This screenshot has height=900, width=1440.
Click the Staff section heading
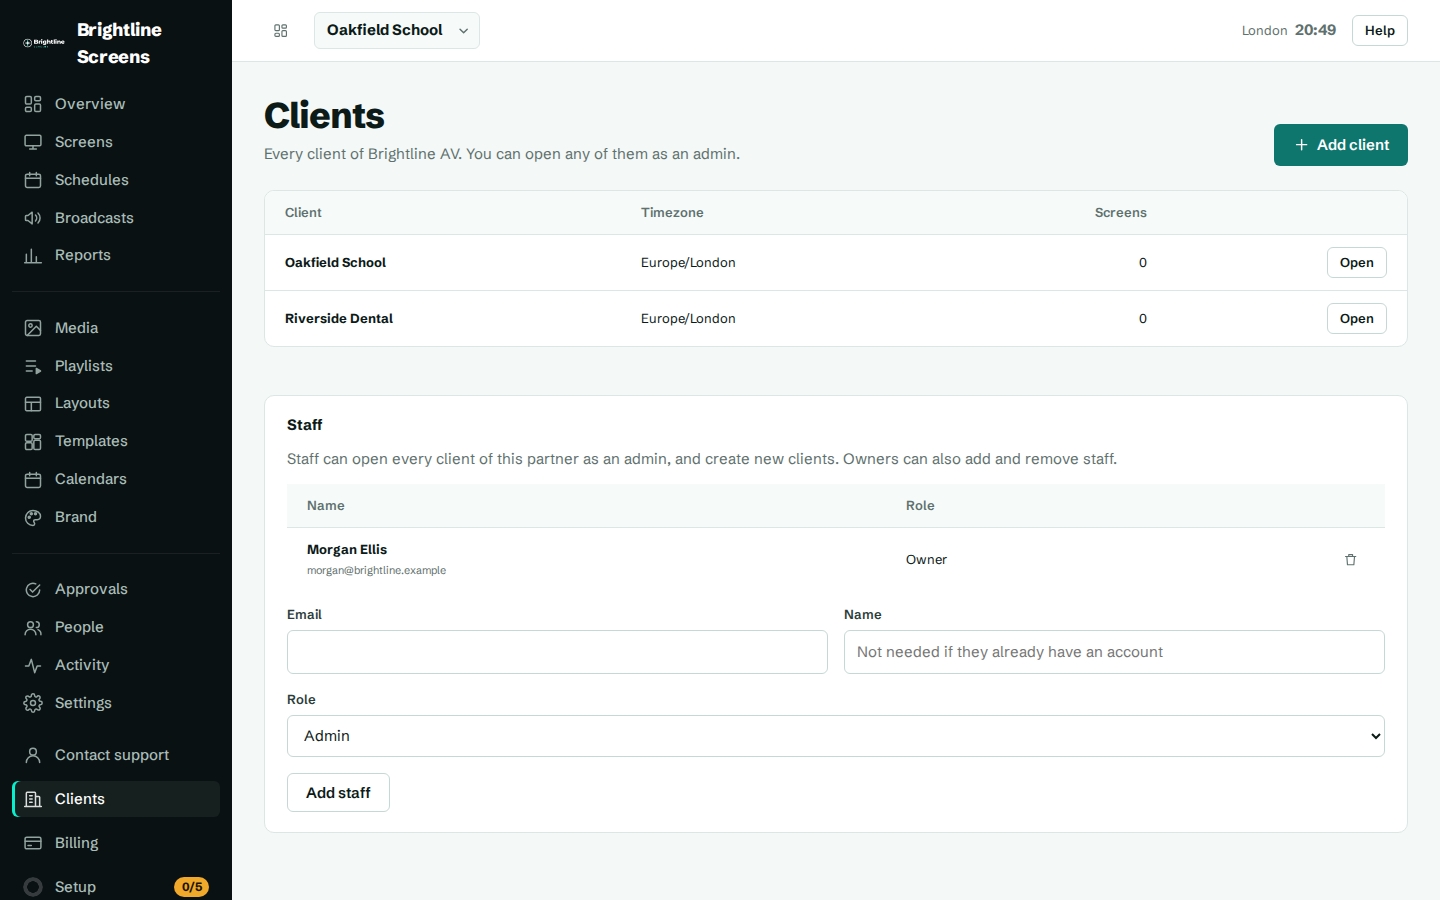304,425
